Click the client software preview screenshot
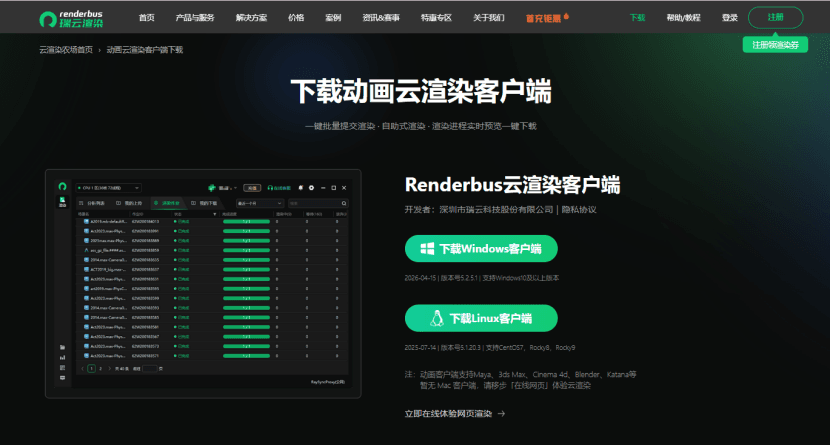Image resolution: width=830 pixels, height=446 pixels. 203,283
